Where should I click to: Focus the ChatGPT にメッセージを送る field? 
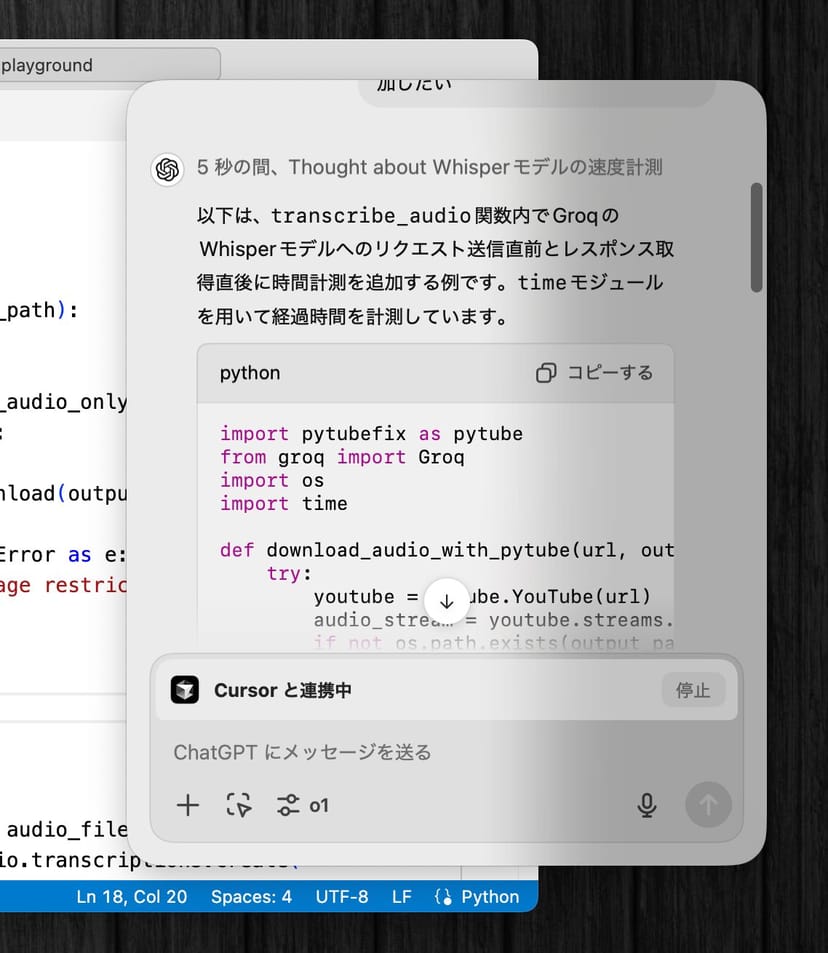tap(400, 752)
